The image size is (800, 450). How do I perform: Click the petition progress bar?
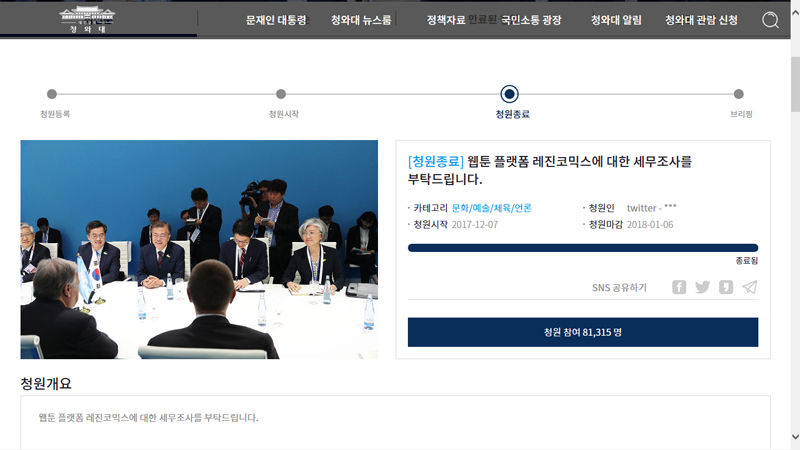click(x=583, y=248)
